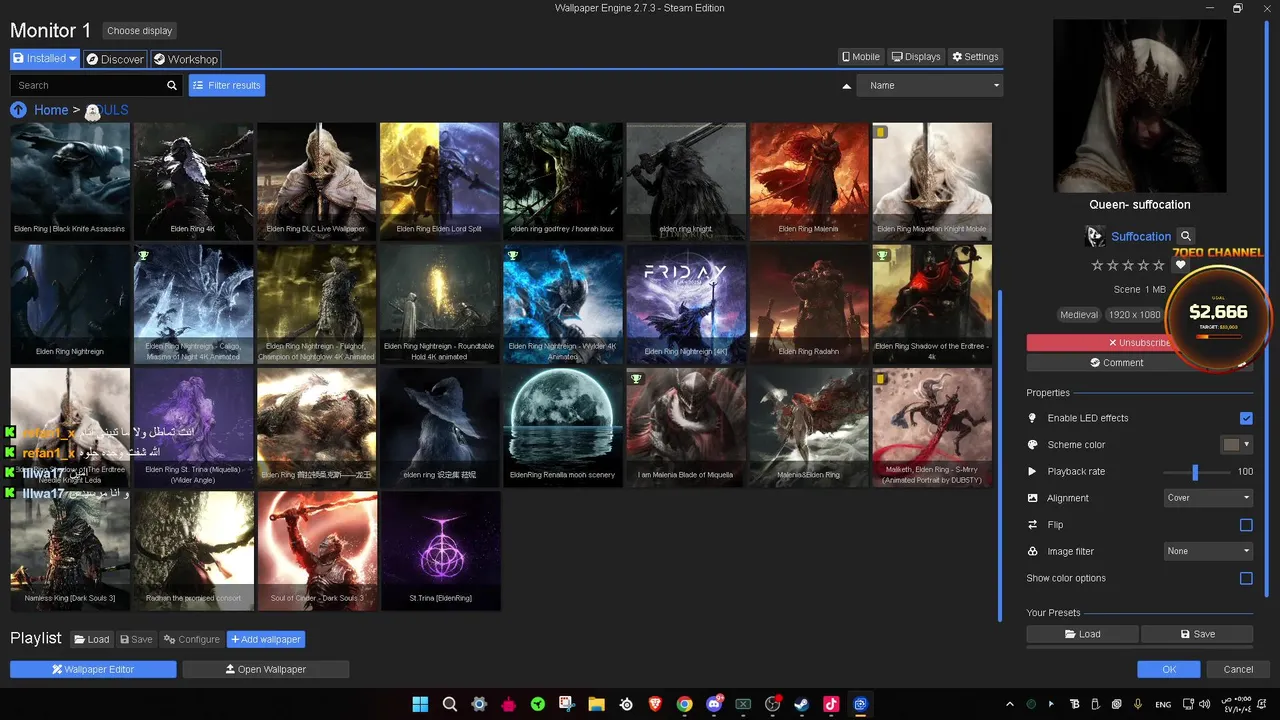Configure the playlist
Image resolution: width=1280 pixels, height=720 pixels.
[x=192, y=639]
